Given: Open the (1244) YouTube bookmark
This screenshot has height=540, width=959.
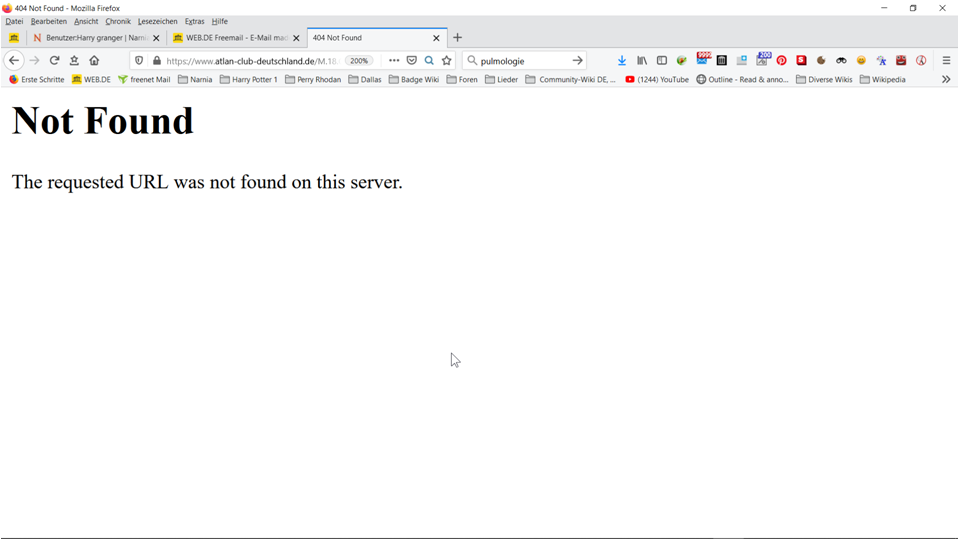Looking at the screenshot, I should [657, 80].
